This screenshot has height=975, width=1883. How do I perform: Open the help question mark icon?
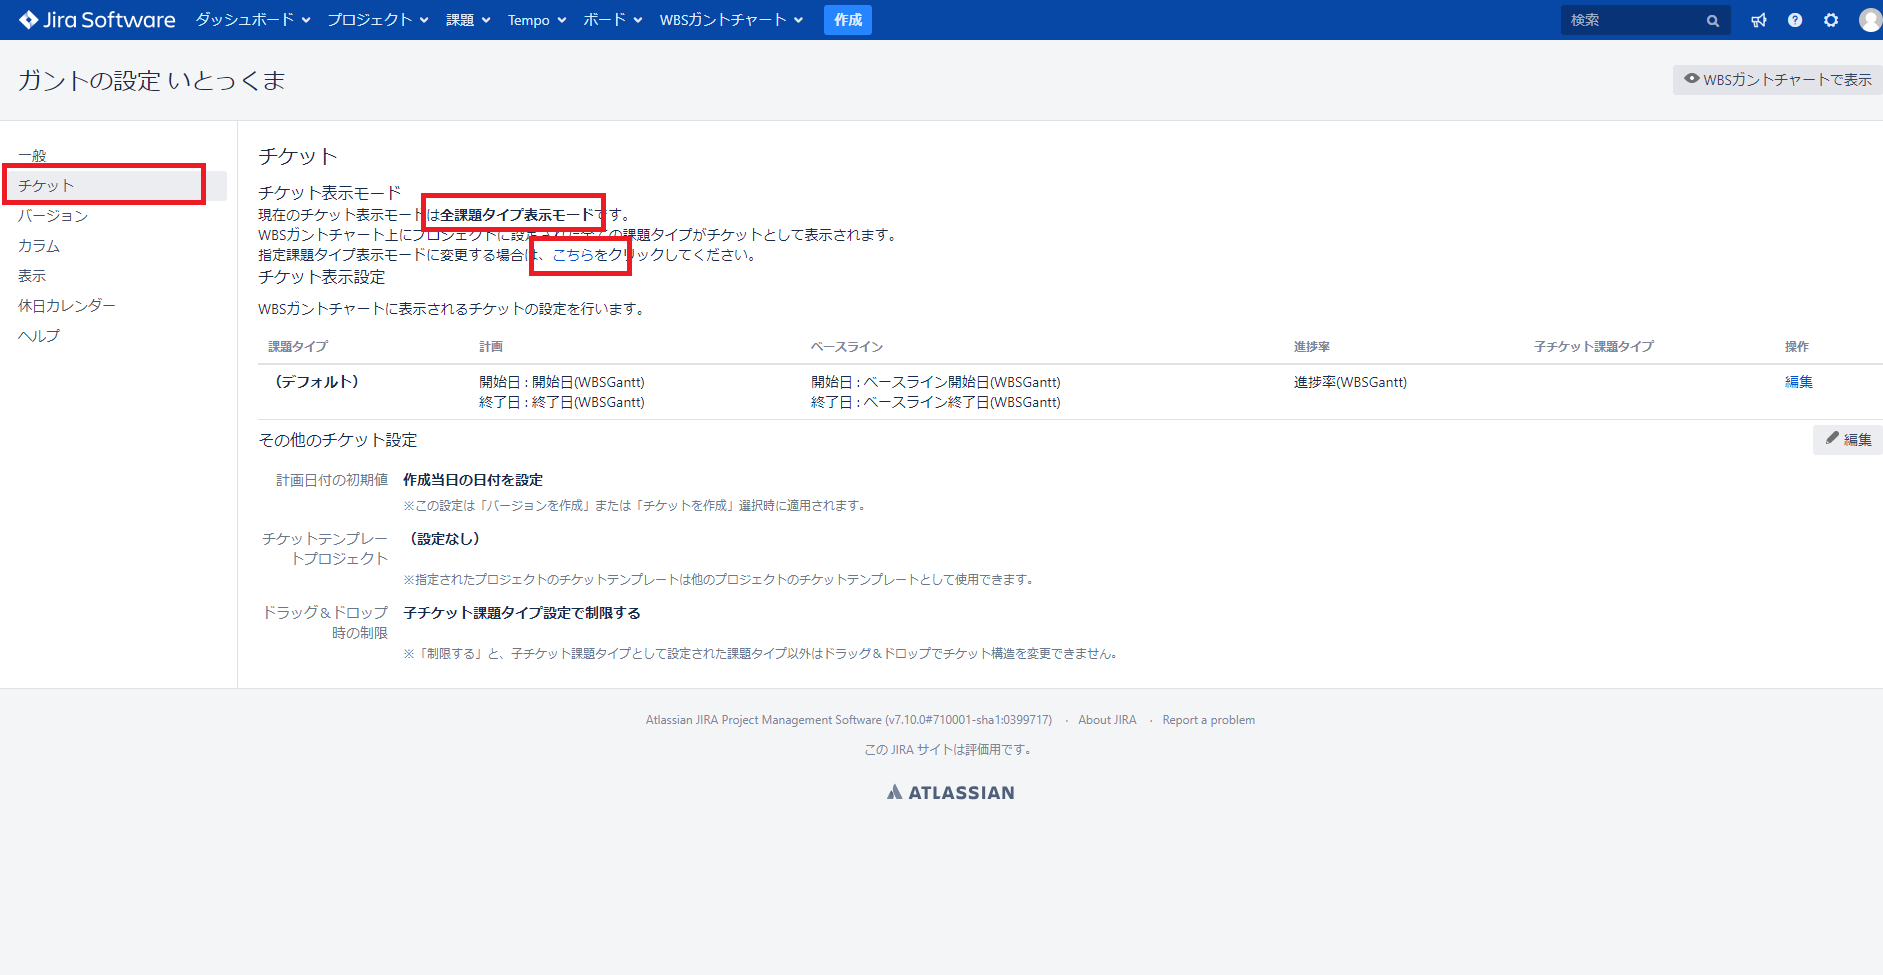(x=1795, y=20)
